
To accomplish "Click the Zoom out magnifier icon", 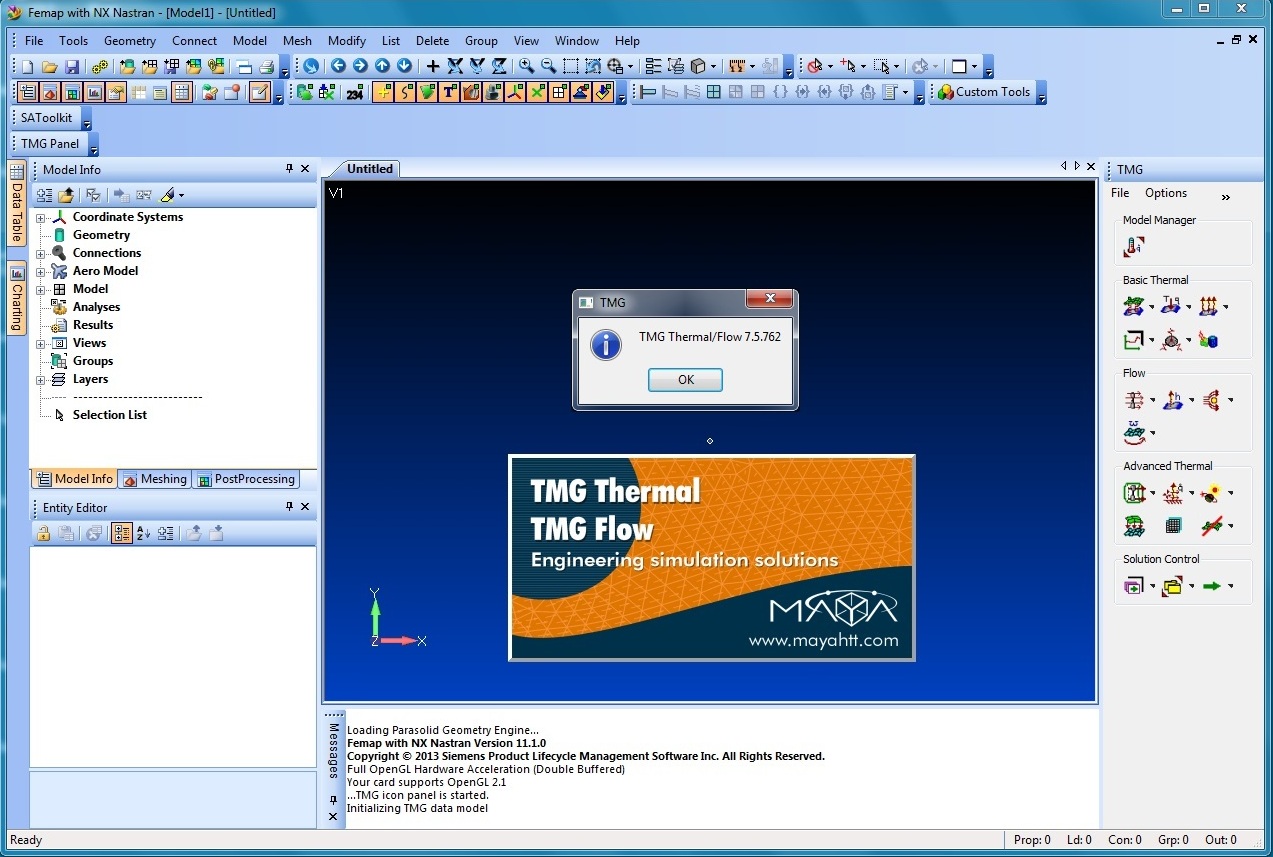I will [548, 67].
